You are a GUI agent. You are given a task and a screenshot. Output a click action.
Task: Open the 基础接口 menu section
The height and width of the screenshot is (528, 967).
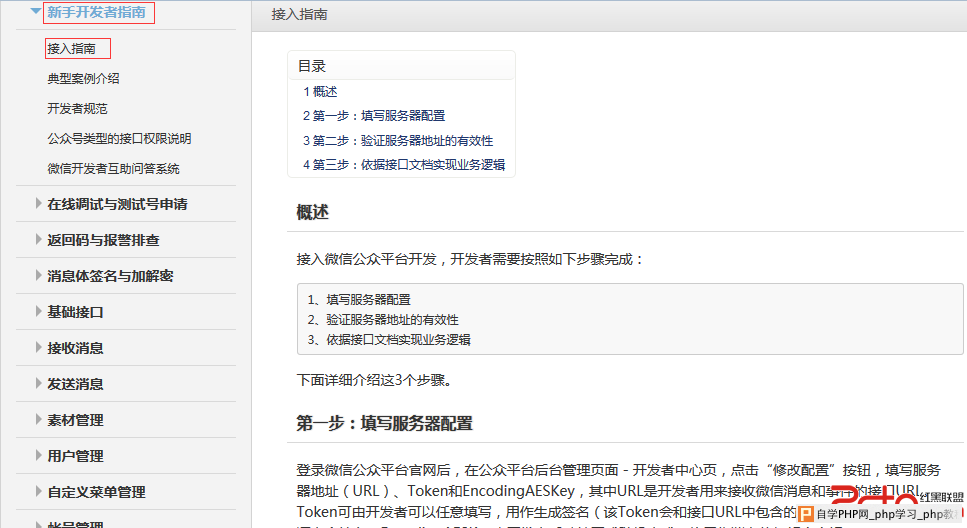75,312
